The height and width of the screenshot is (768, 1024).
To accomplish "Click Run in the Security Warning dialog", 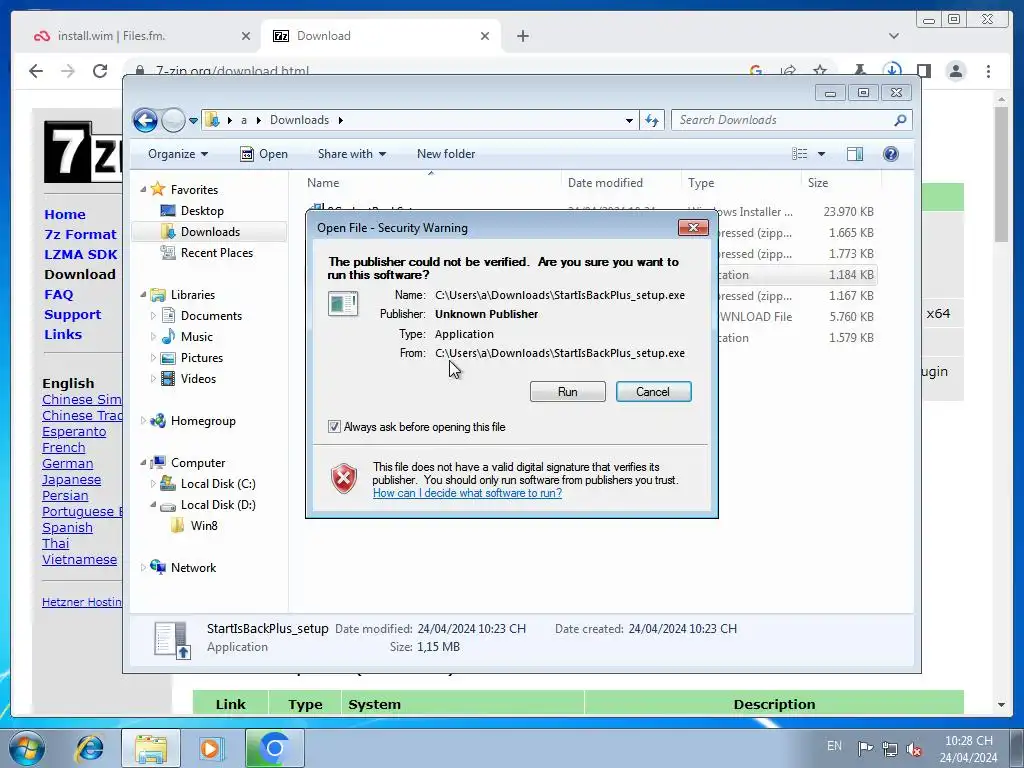I will pos(568,391).
